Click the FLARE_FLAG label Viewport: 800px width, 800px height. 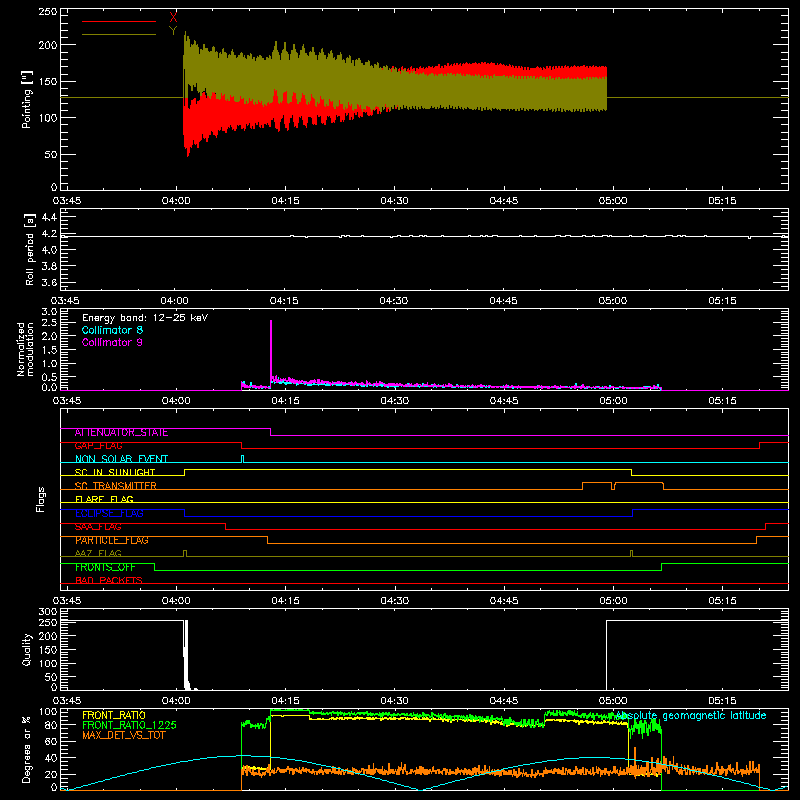point(104,499)
